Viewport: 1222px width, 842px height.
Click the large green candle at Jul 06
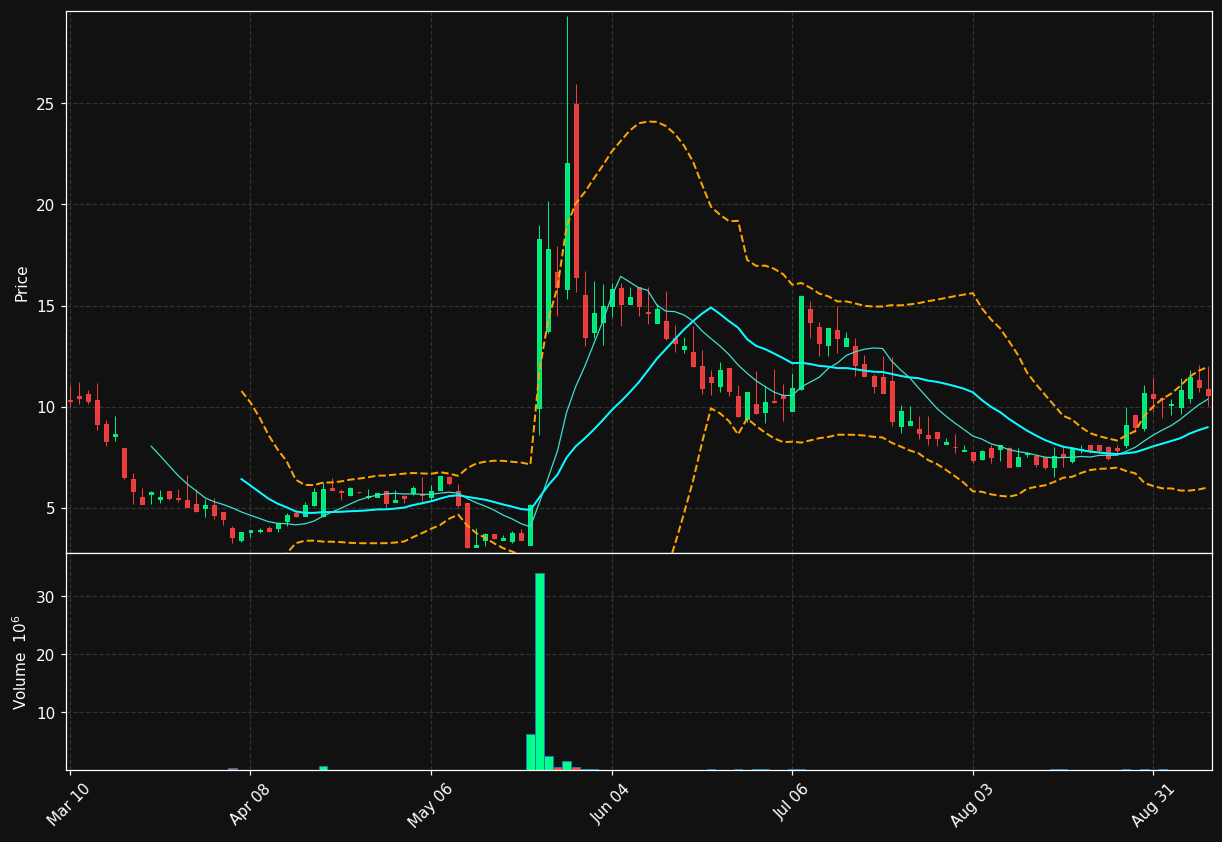pyautogui.click(x=801, y=342)
